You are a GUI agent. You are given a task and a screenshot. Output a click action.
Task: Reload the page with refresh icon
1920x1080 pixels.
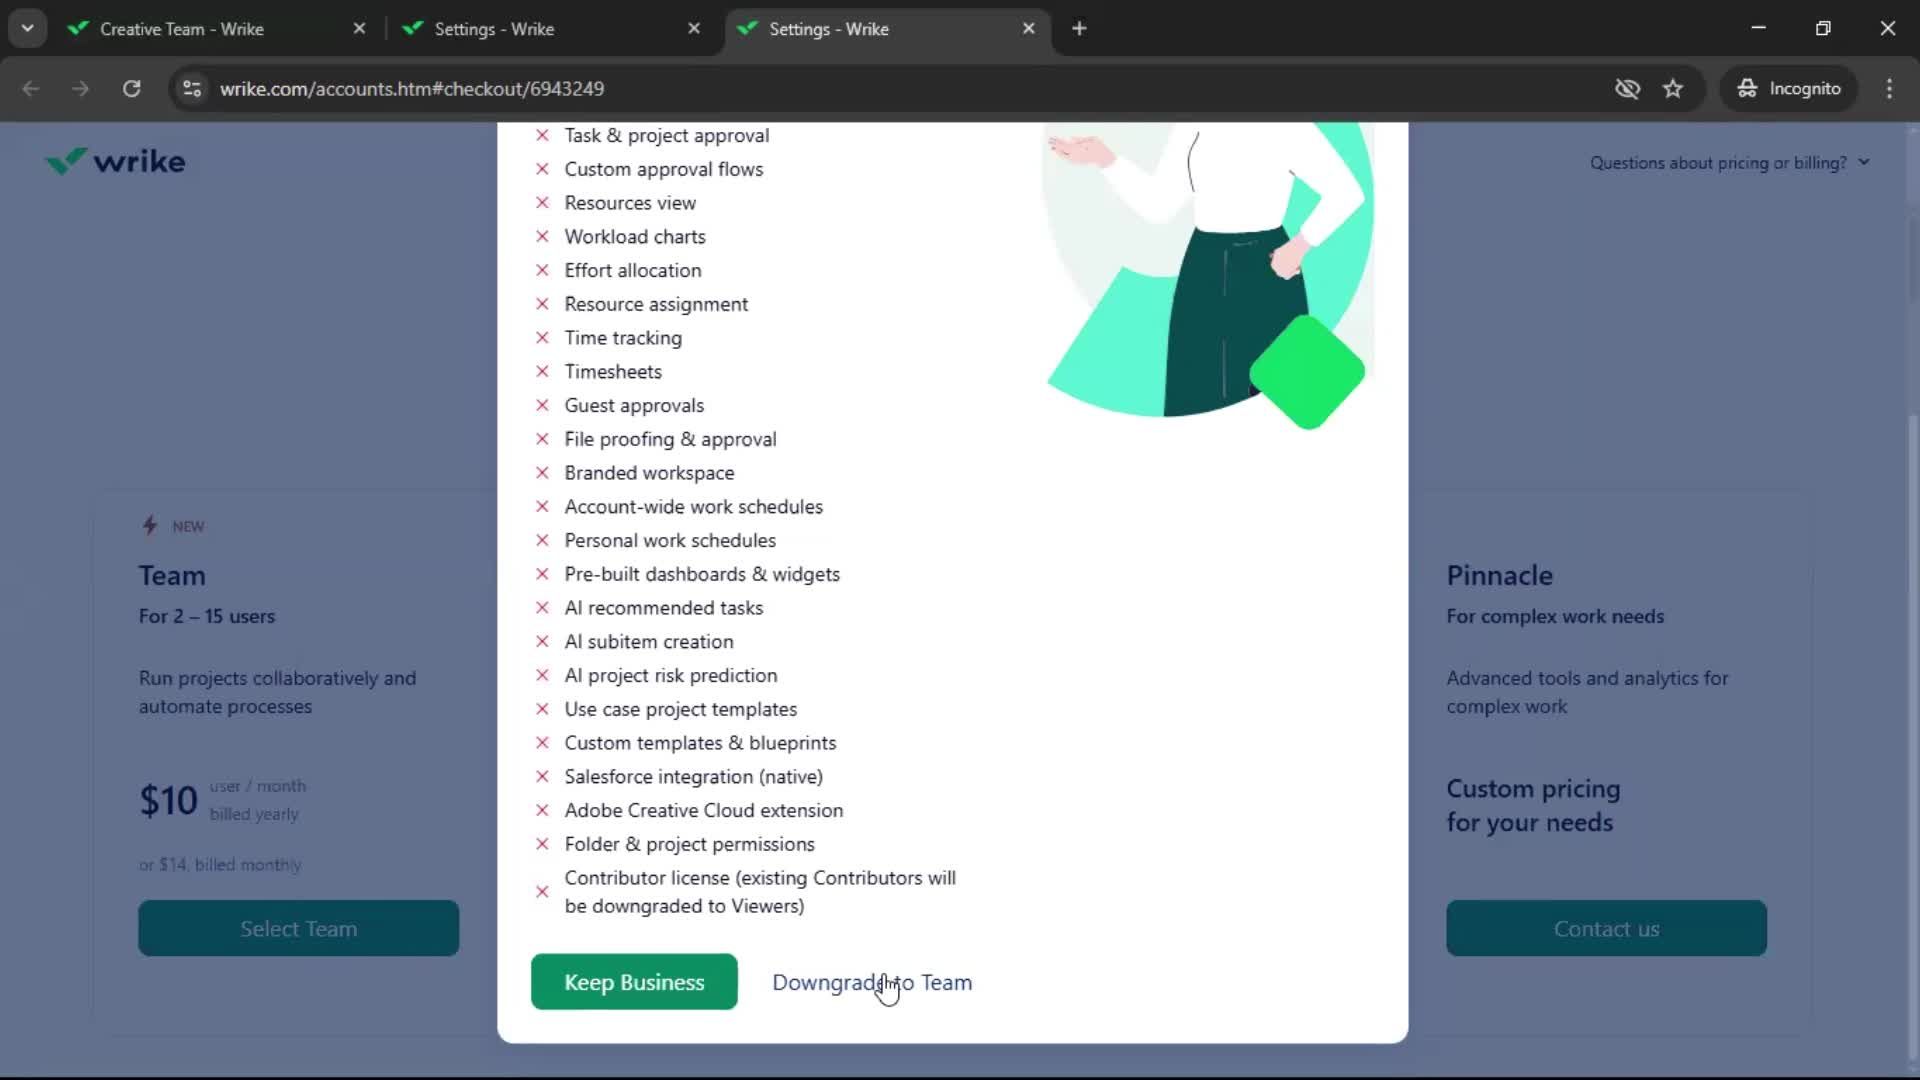click(131, 88)
